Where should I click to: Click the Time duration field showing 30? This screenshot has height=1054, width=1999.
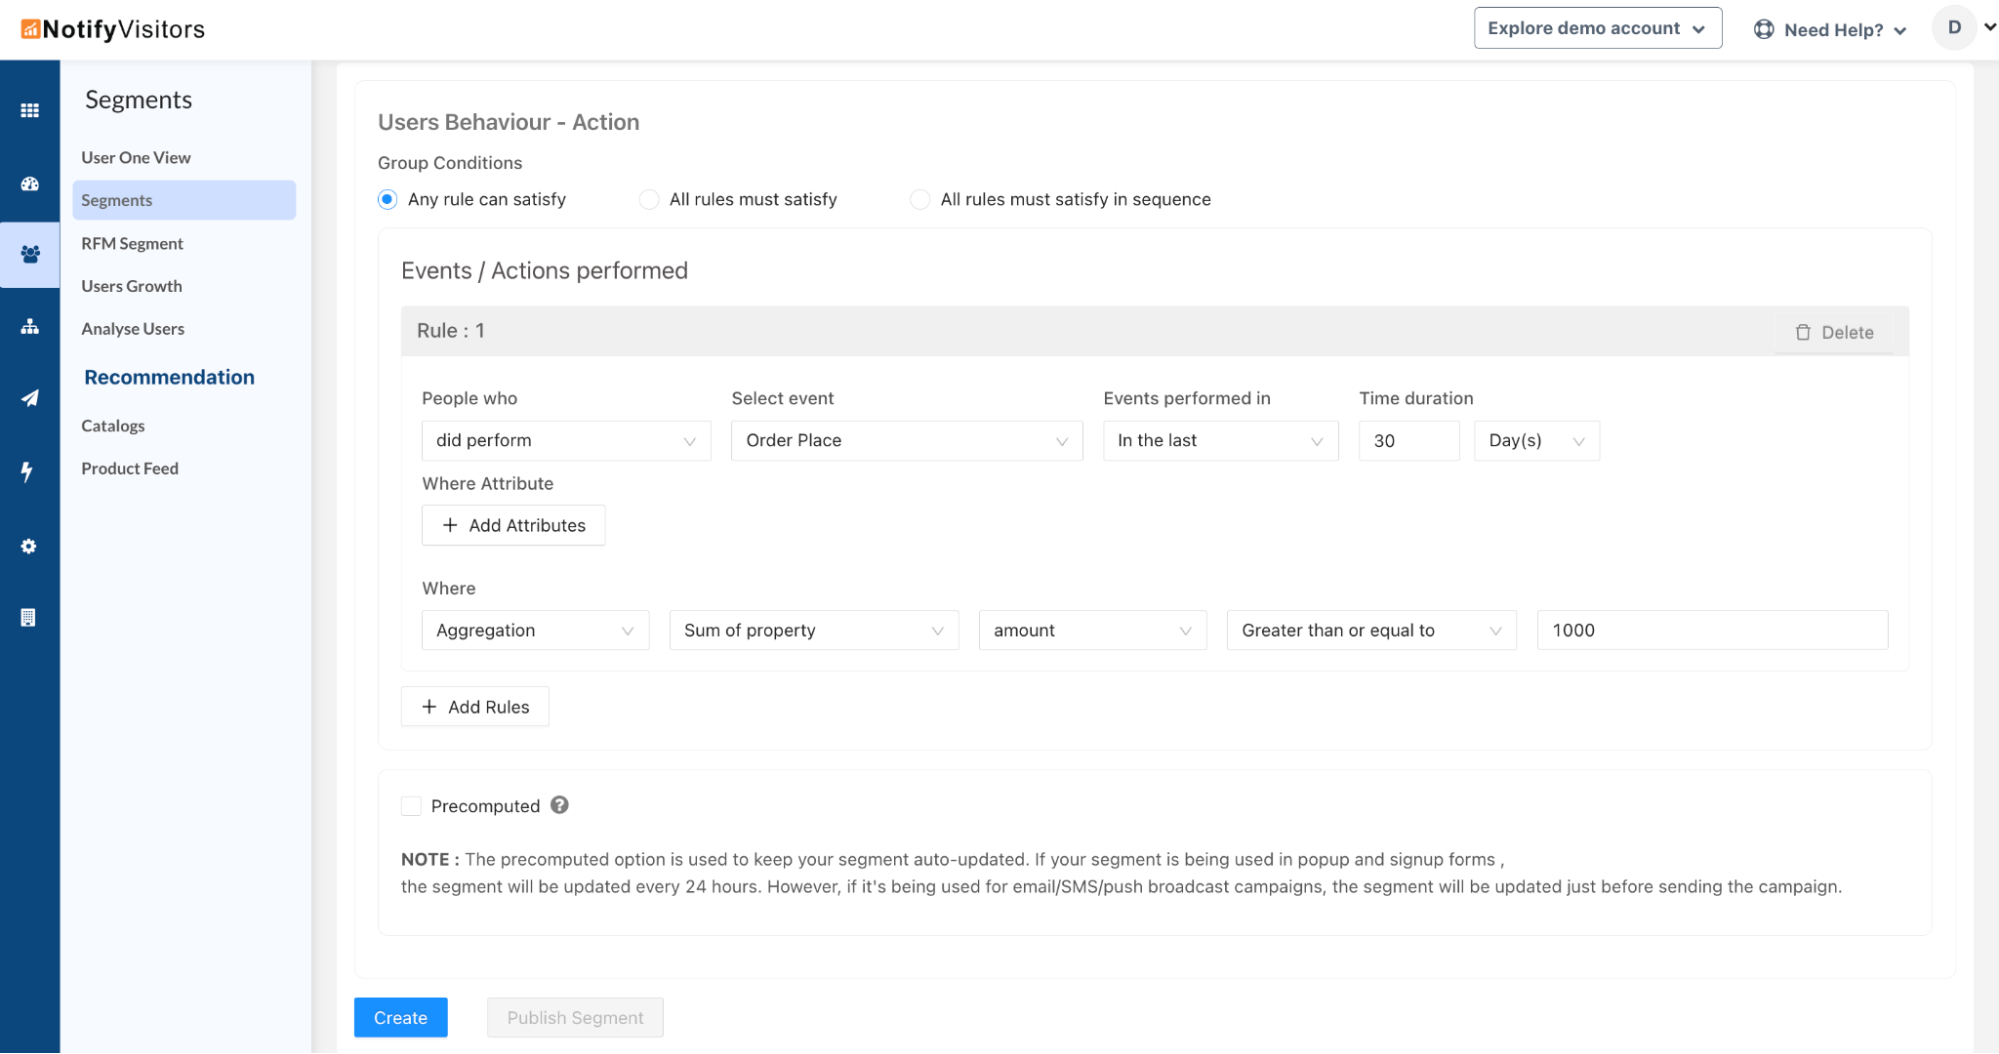tap(1408, 441)
